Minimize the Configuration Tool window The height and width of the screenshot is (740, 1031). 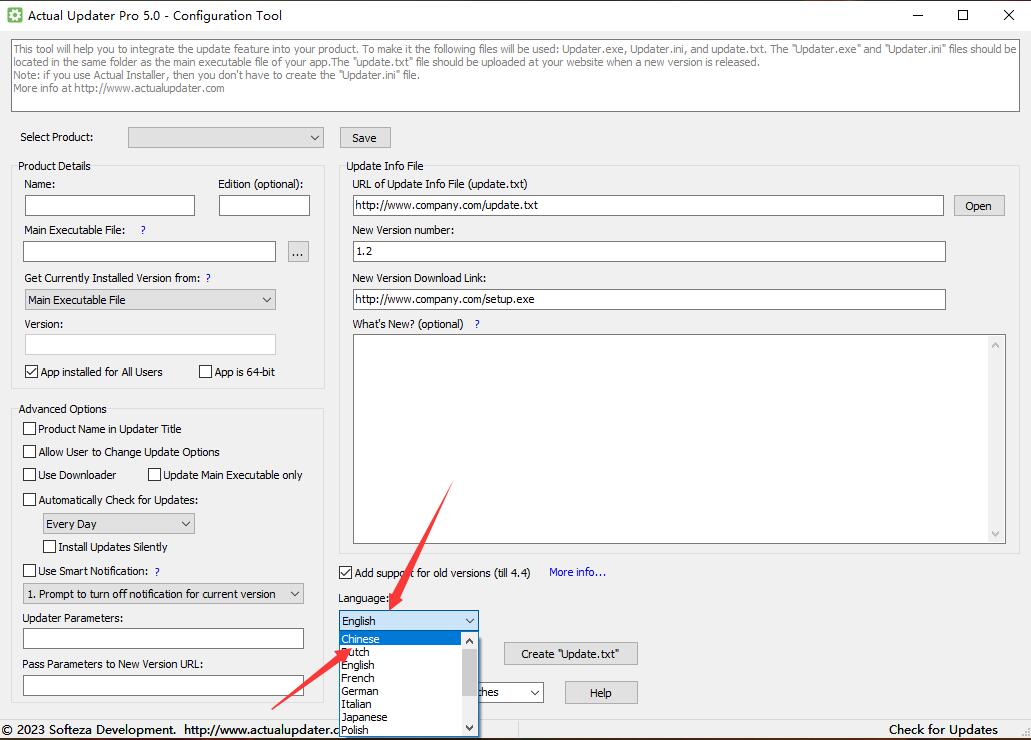pyautogui.click(x=918, y=15)
